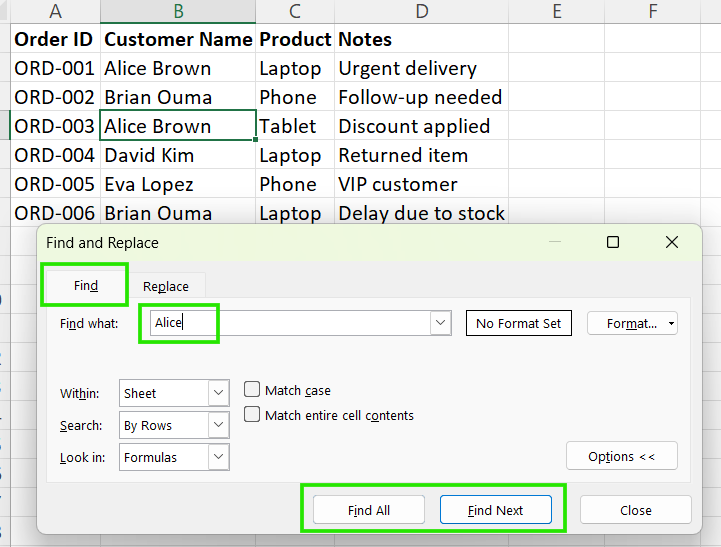Select the Eva Lopez cell
Viewport: 721px width, 547px height.
(x=178, y=184)
